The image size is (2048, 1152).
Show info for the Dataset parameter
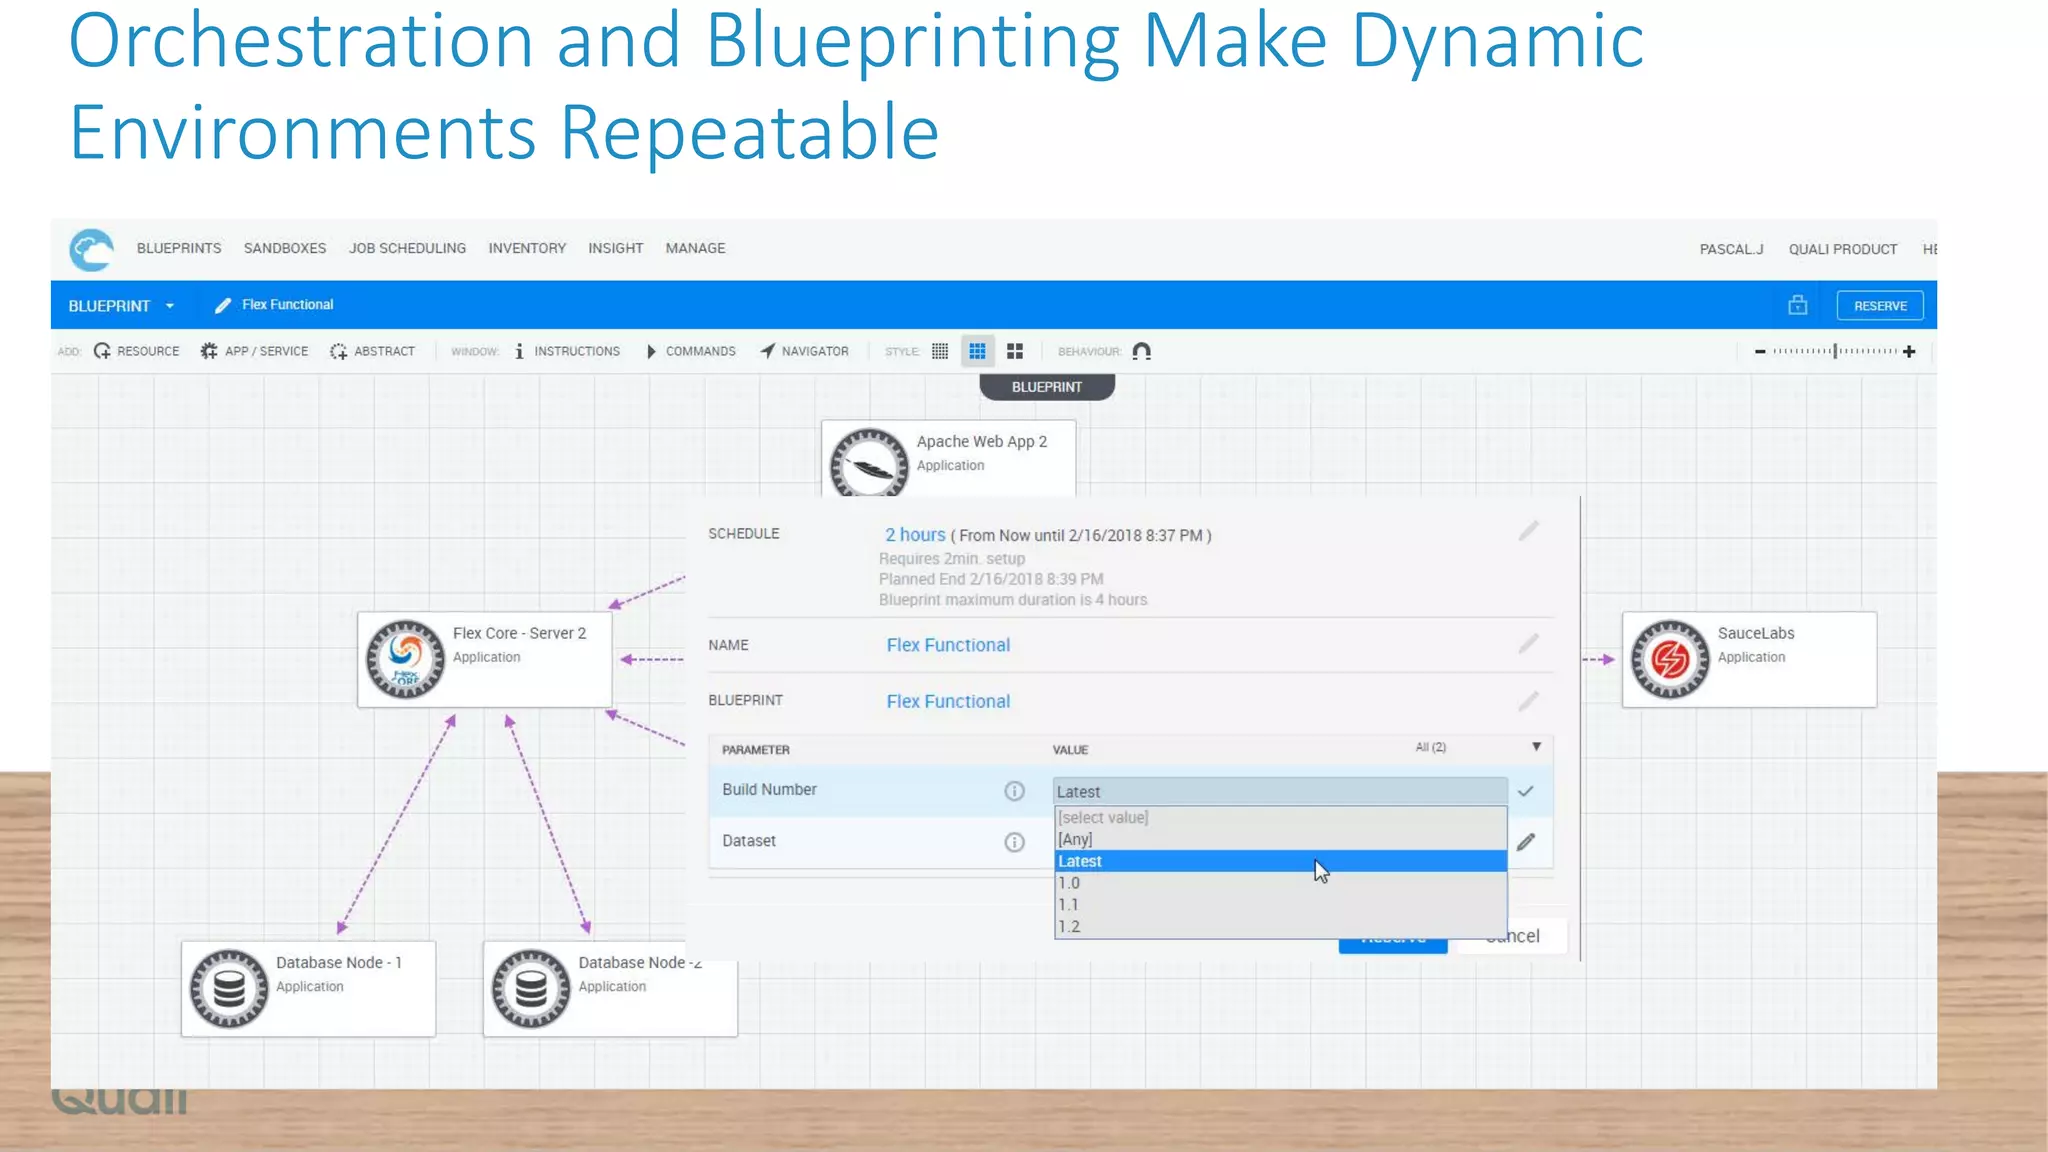click(1014, 842)
